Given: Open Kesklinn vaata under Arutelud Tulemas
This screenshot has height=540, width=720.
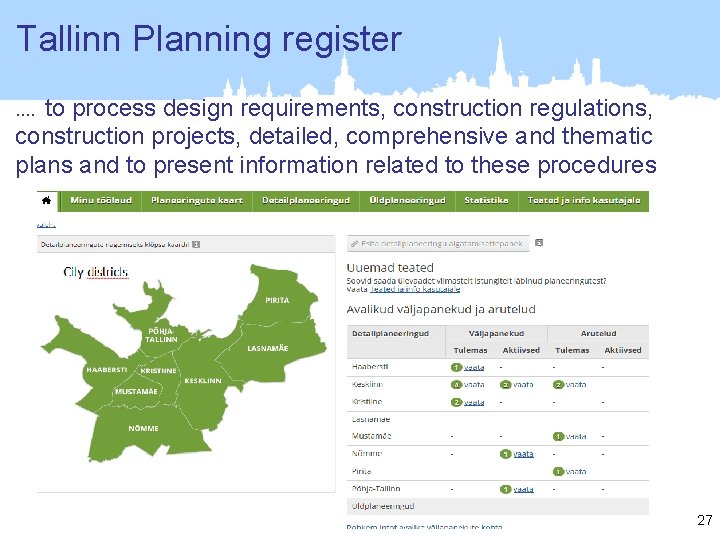Looking at the screenshot, I should click(x=576, y=385).
